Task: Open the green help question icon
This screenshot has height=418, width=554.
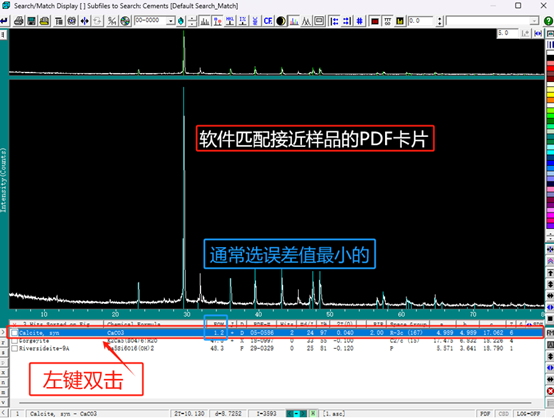Action: coord(549,21)
